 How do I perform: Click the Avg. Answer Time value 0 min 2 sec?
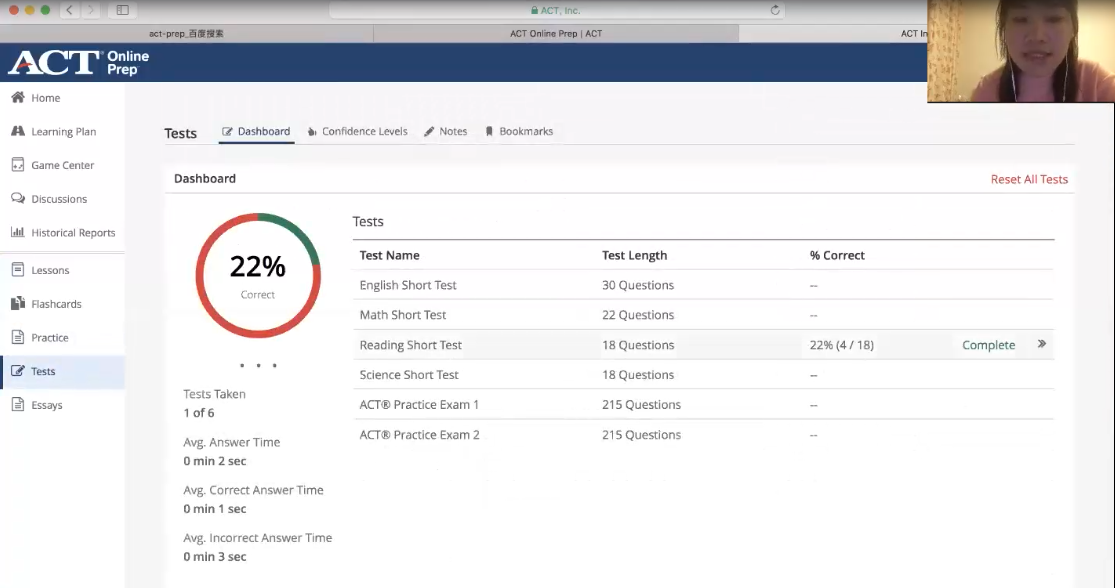coord(215,461)
